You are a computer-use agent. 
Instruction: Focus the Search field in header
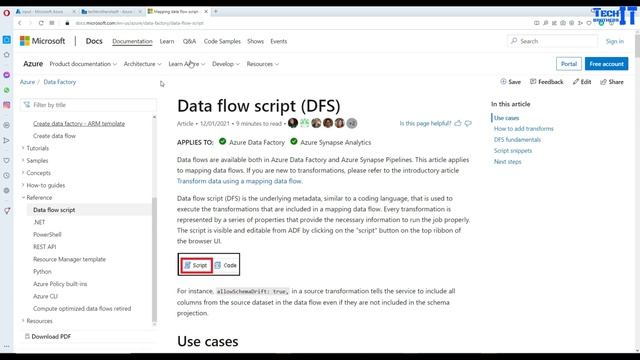click(552, 41)
